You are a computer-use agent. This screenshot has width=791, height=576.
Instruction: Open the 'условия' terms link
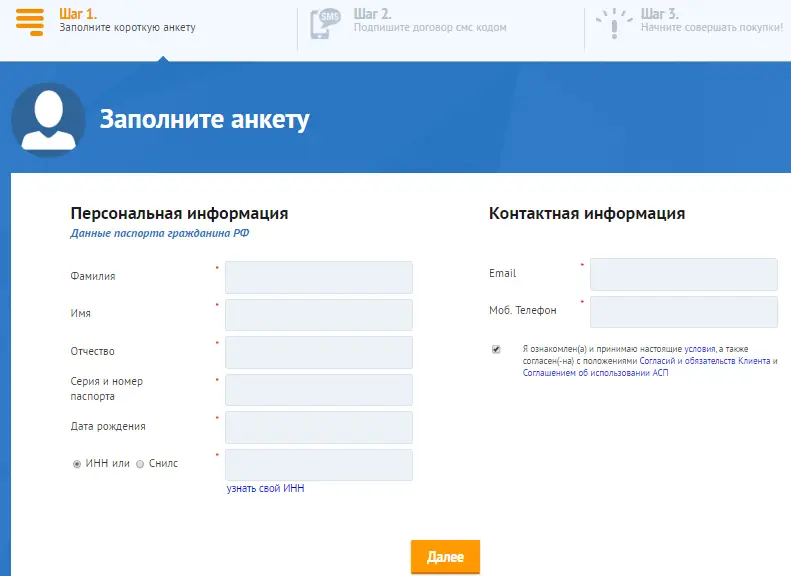tap(700, 349)
